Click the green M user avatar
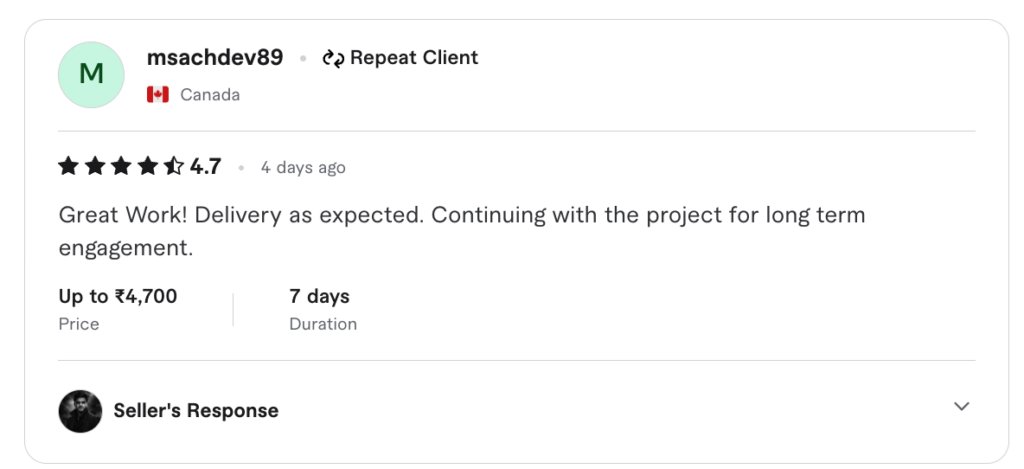 point(91,74)
